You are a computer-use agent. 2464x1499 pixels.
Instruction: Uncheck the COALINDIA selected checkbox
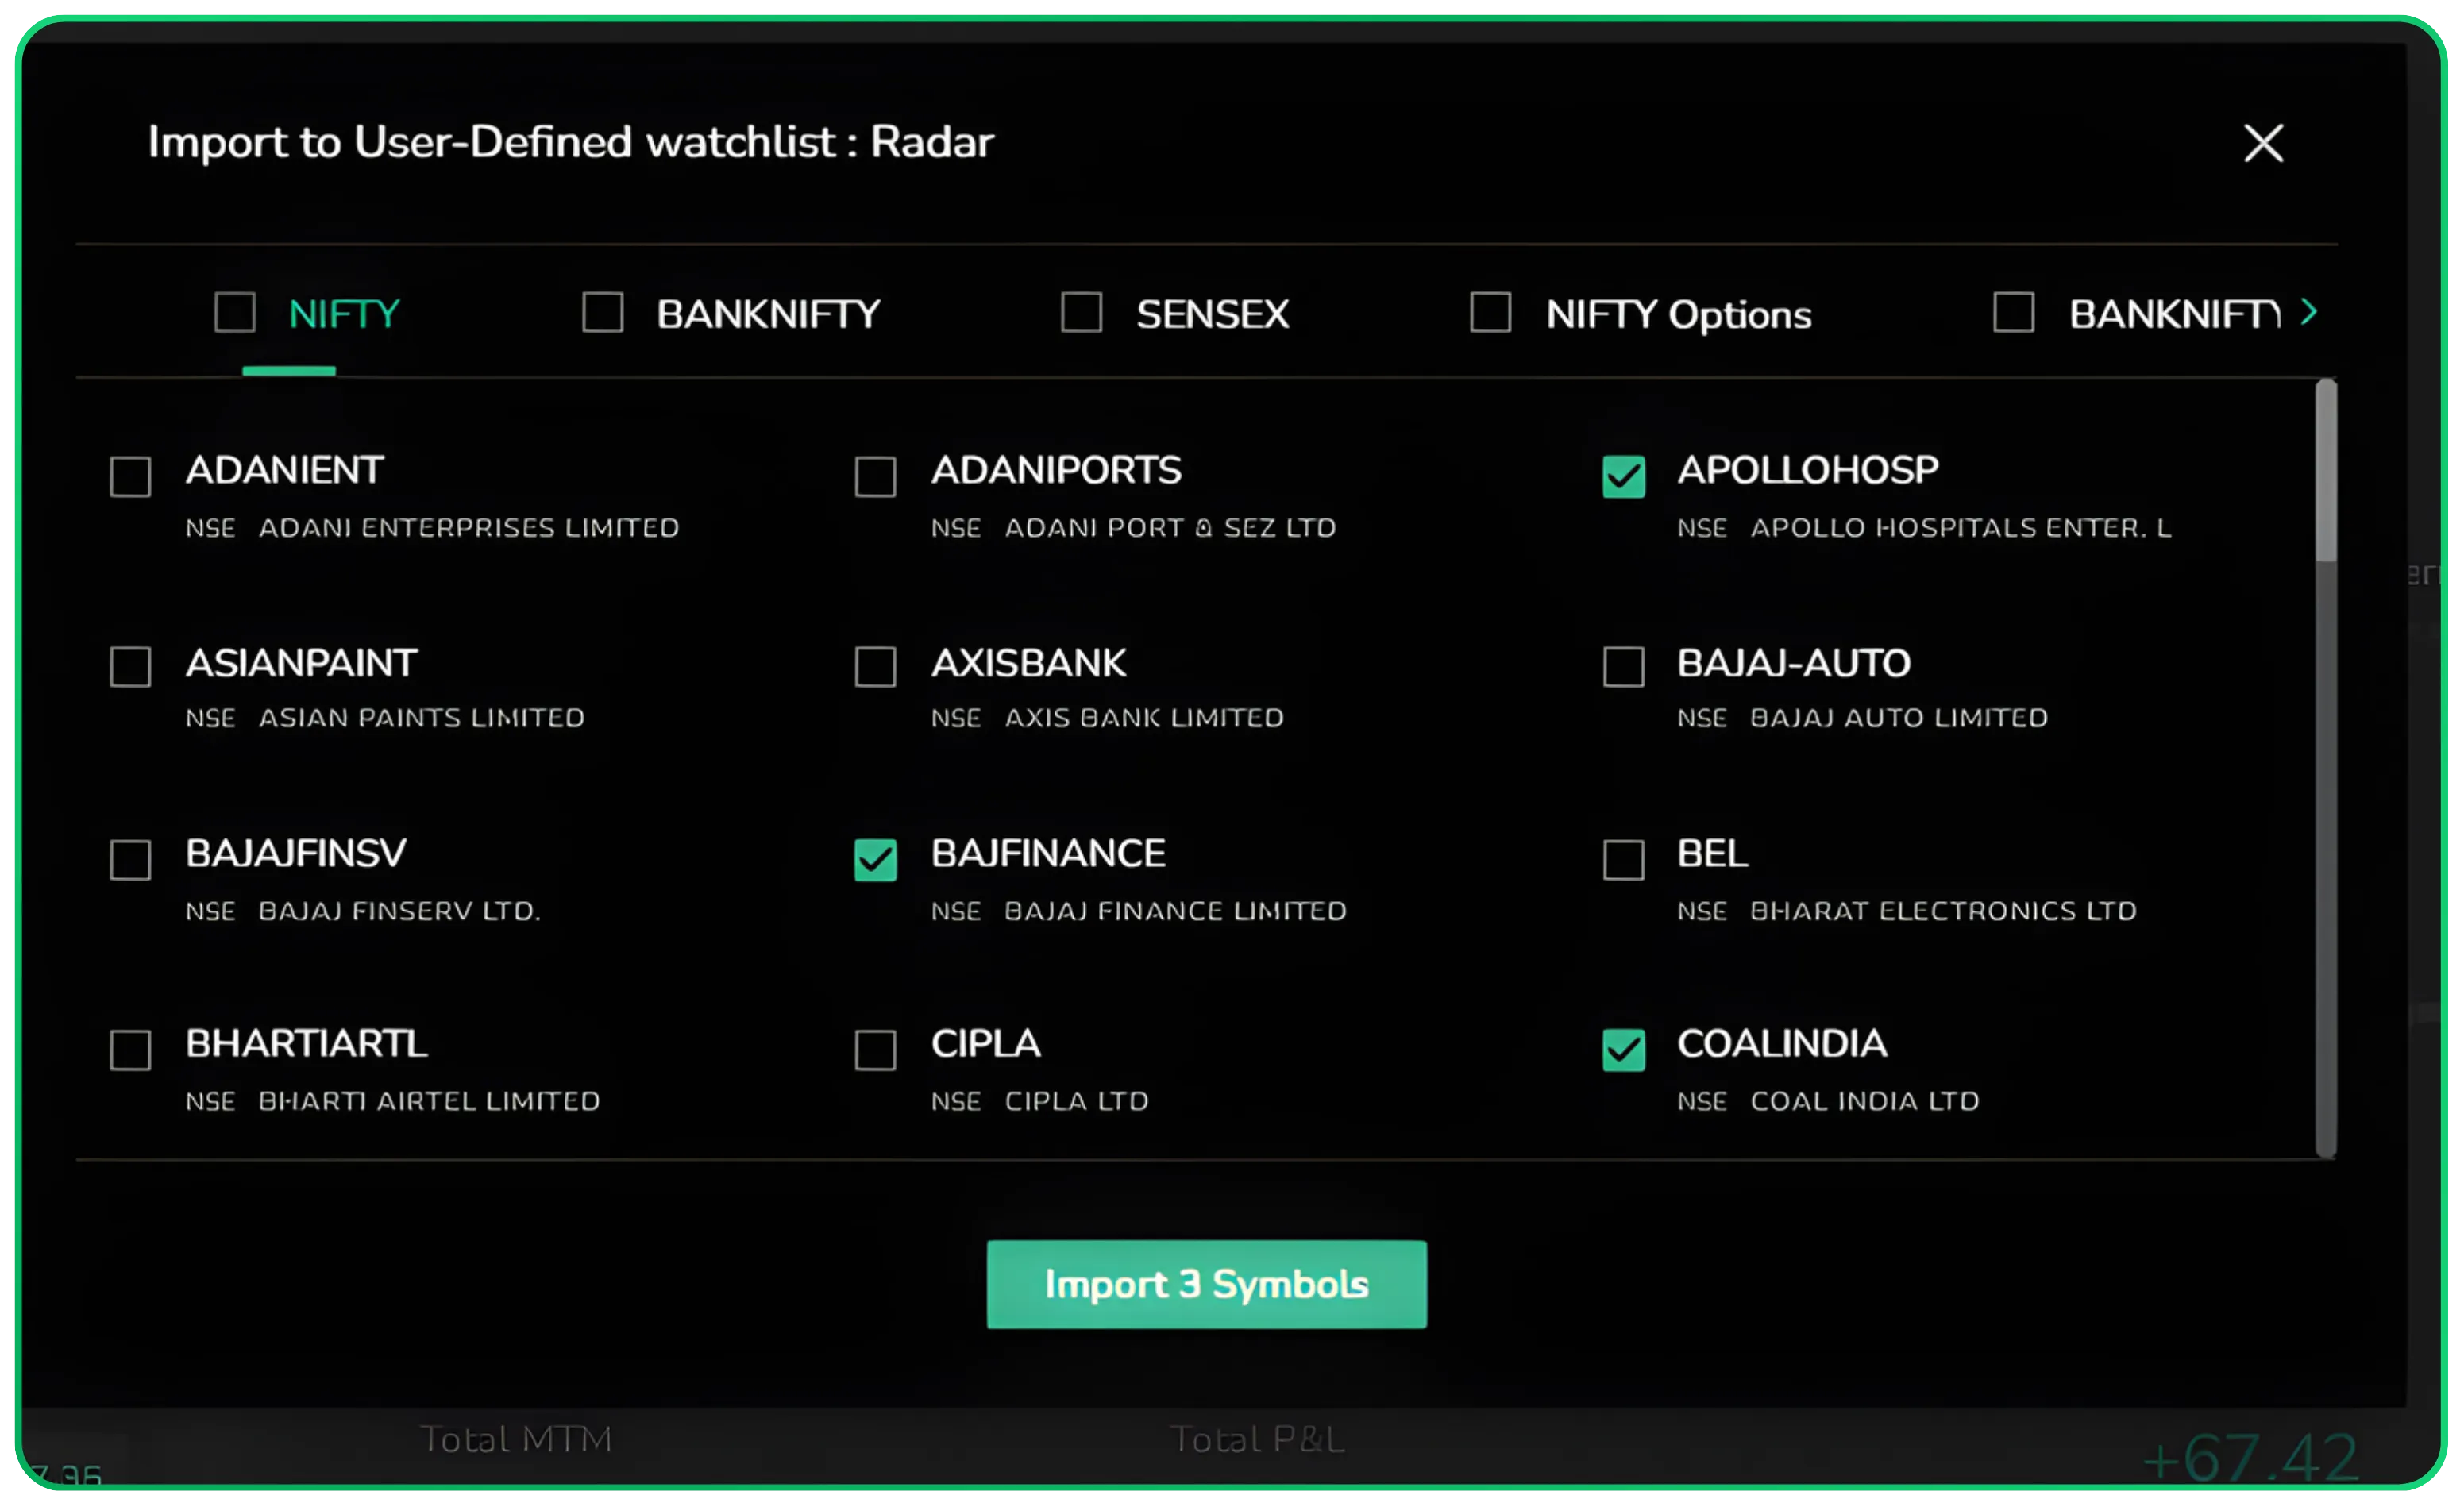[x=1622, y=1050]
